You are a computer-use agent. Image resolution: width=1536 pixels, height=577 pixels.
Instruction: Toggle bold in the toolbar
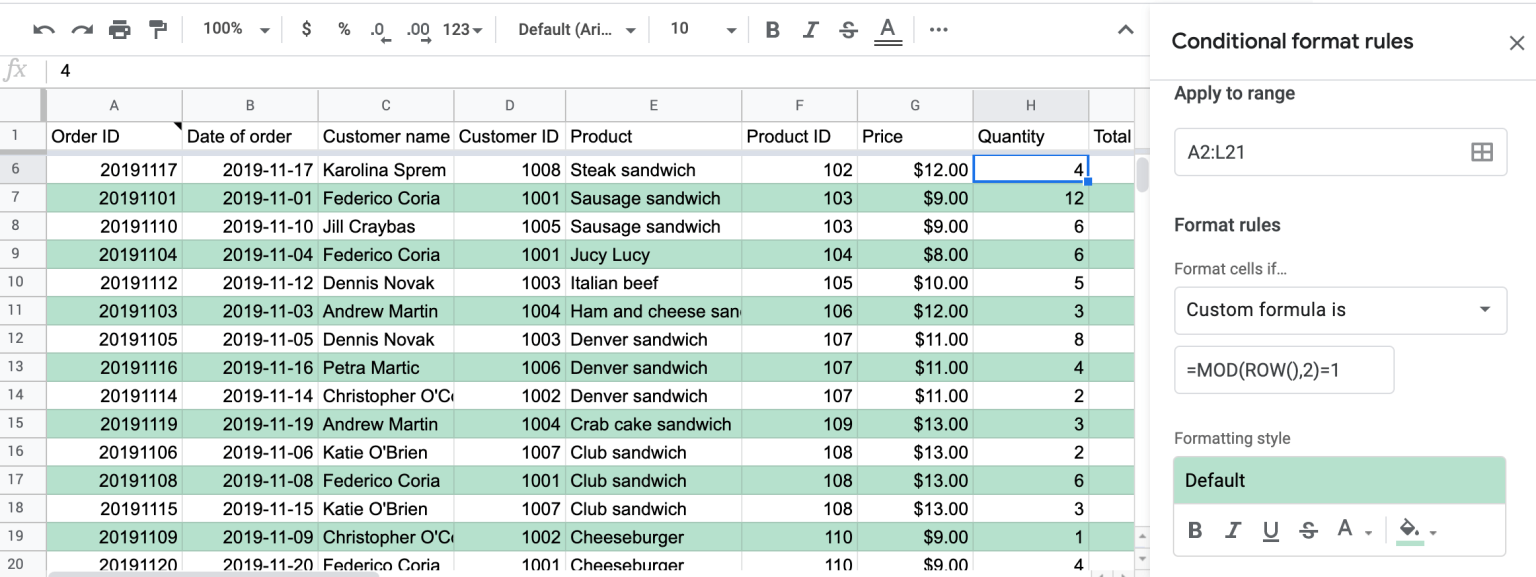pos(772,29)
